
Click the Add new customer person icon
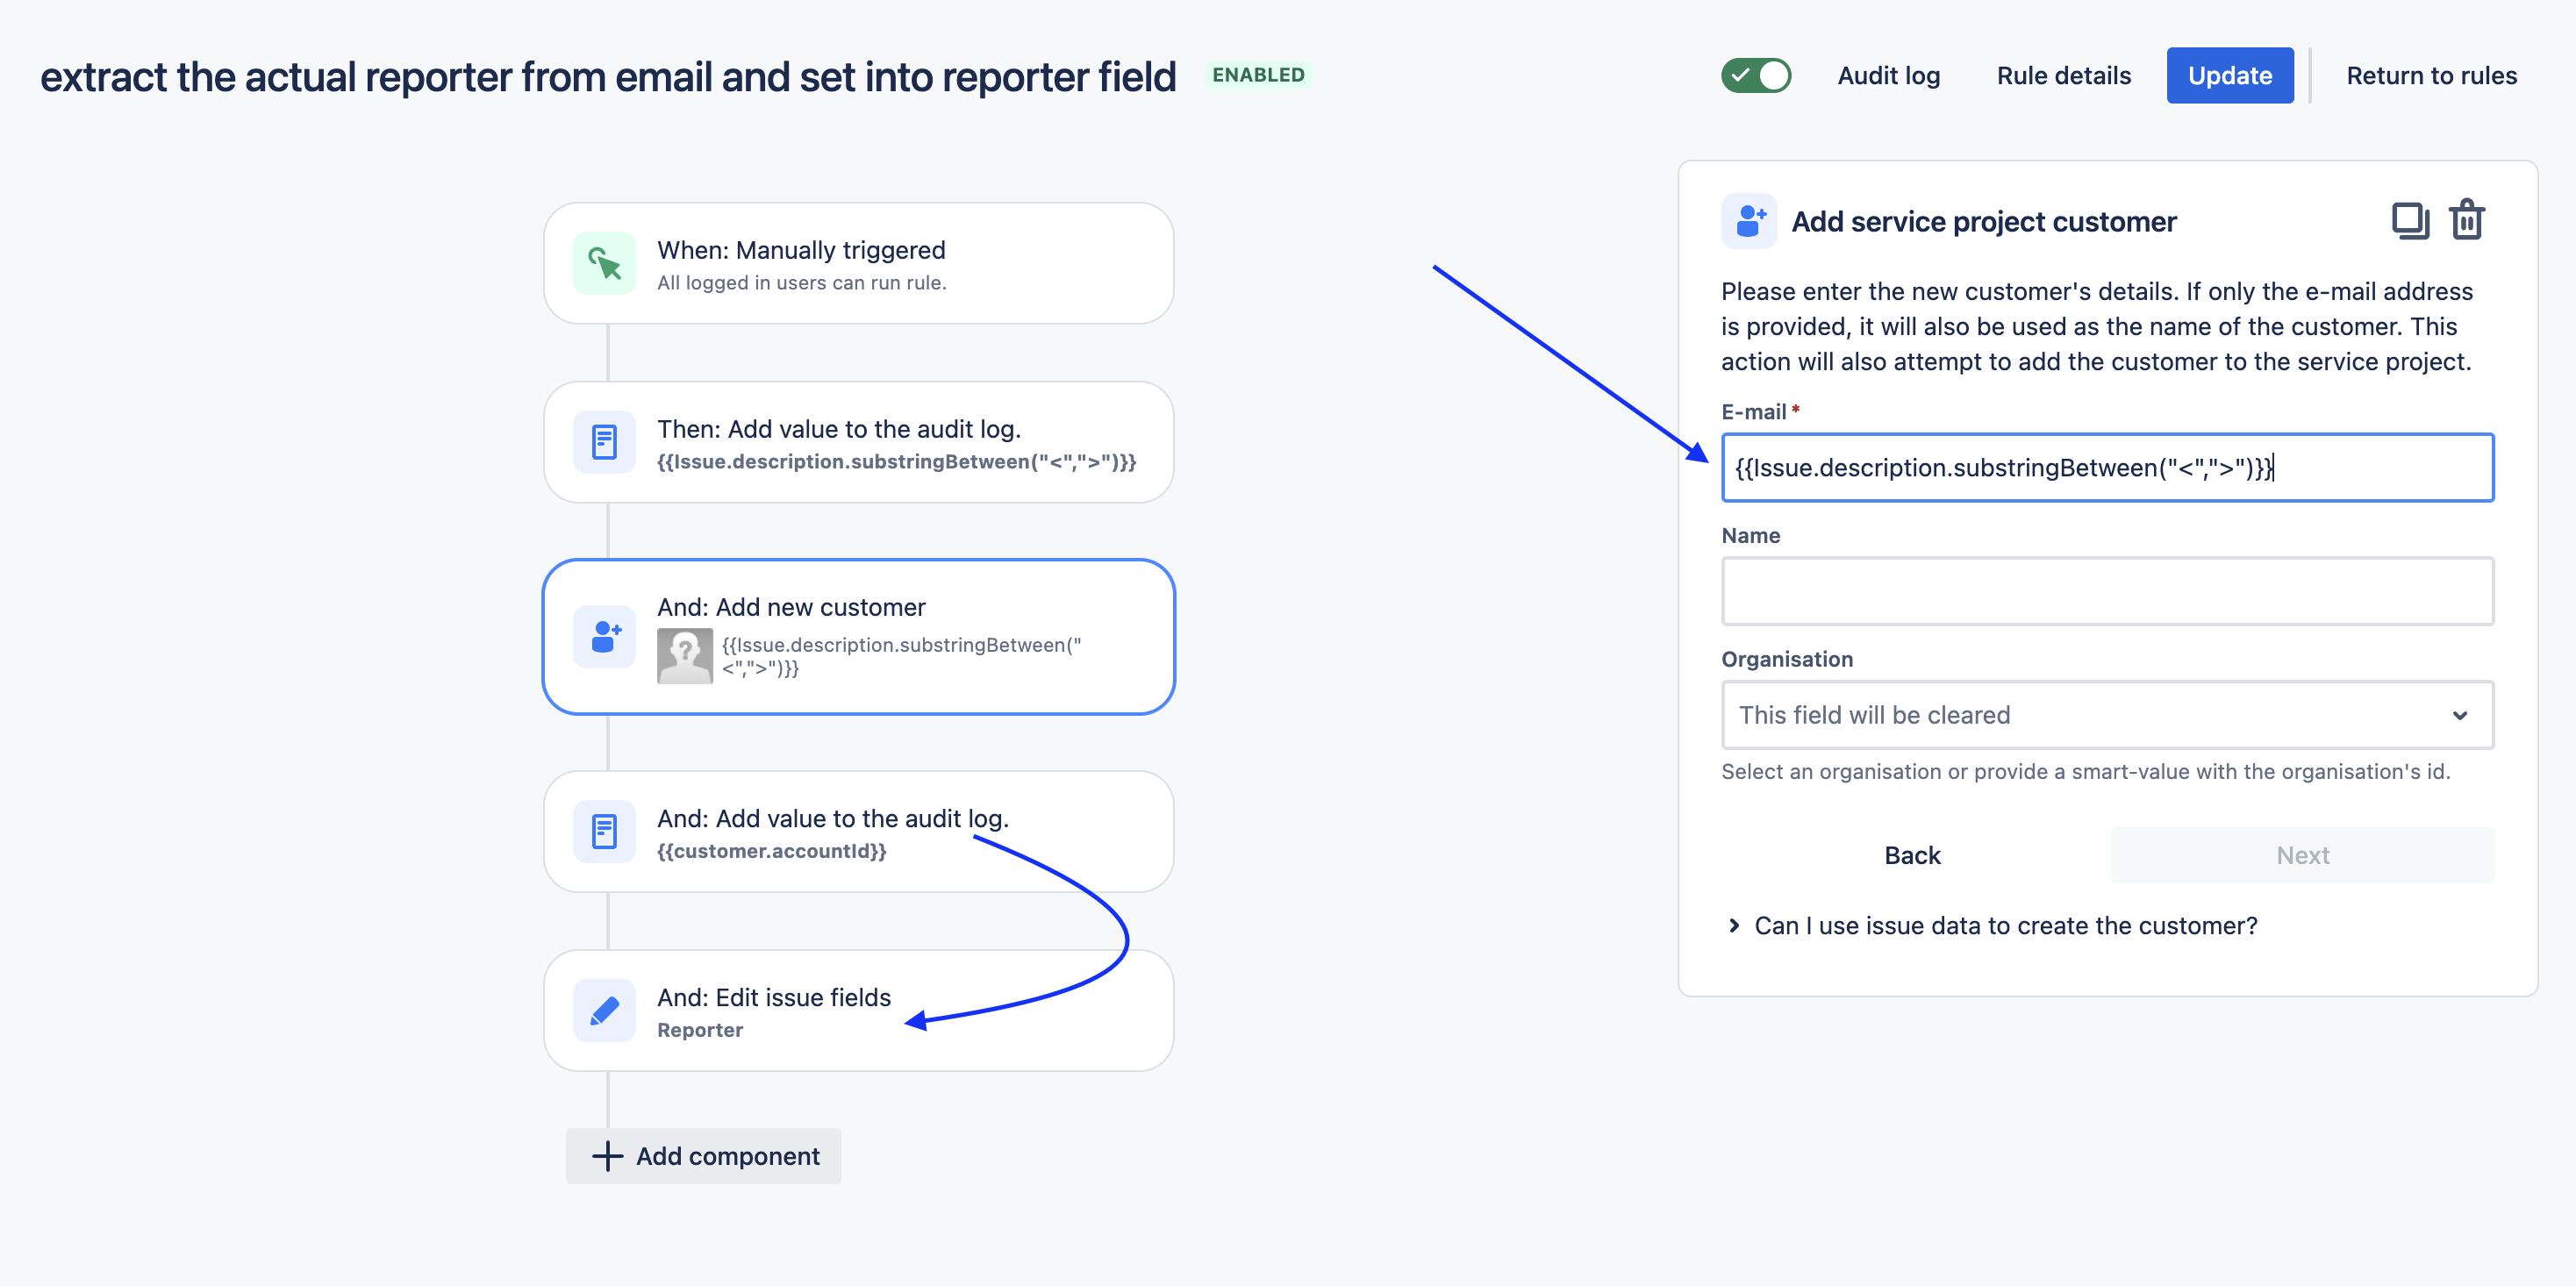pyautogui.click(x=604, y=636)
